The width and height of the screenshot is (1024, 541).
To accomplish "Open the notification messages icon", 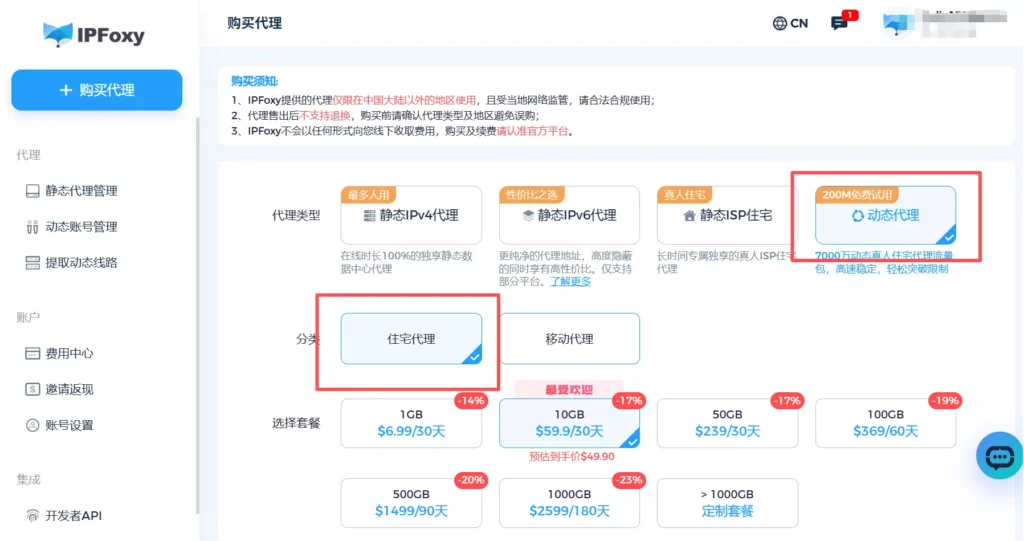I will [x=839, y=23].
